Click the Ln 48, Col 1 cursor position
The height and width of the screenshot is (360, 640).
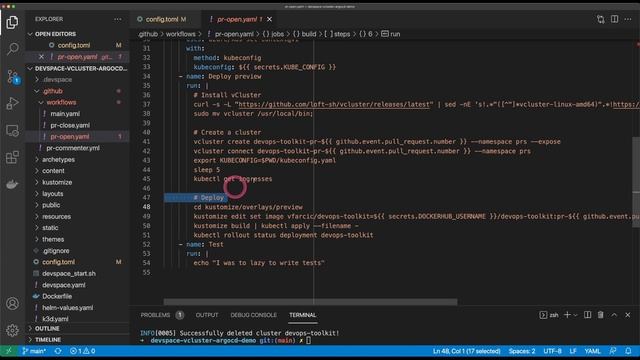pyautogui.click(x=467, y=351)
